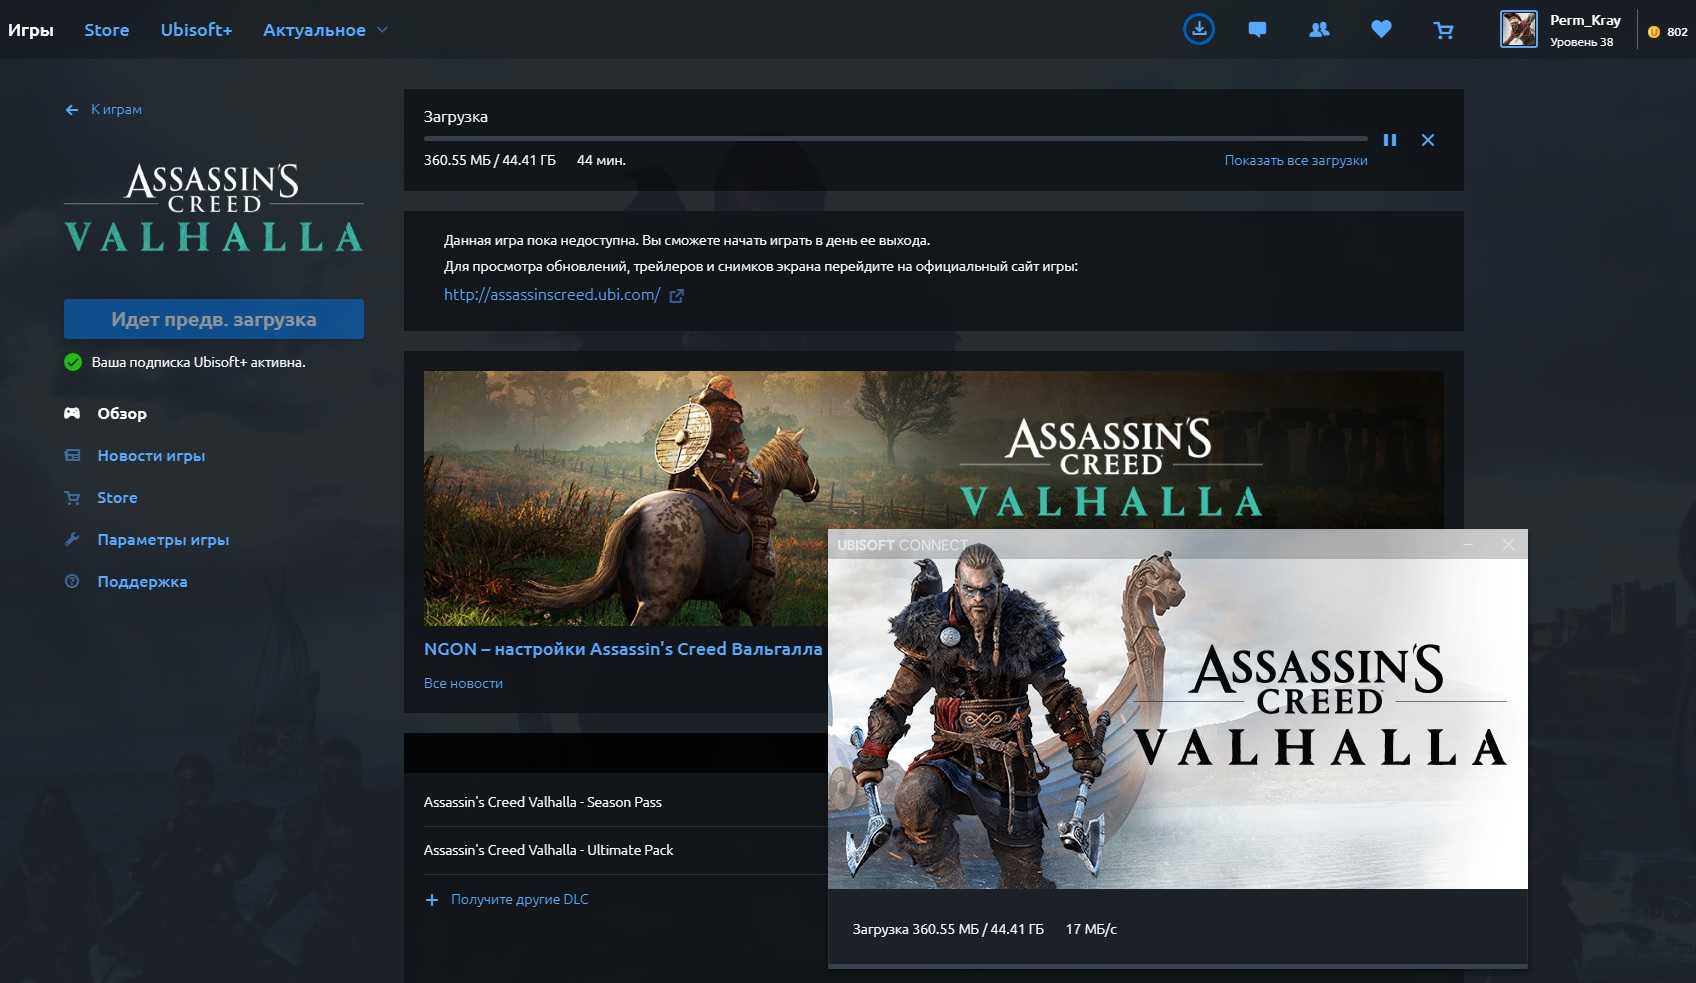Click 'Загрузка 360.55 МБ / 44.41 ГБ' in popup
Screen dimensions: 1696x983
pyautogui.click(x=948, y=929)
